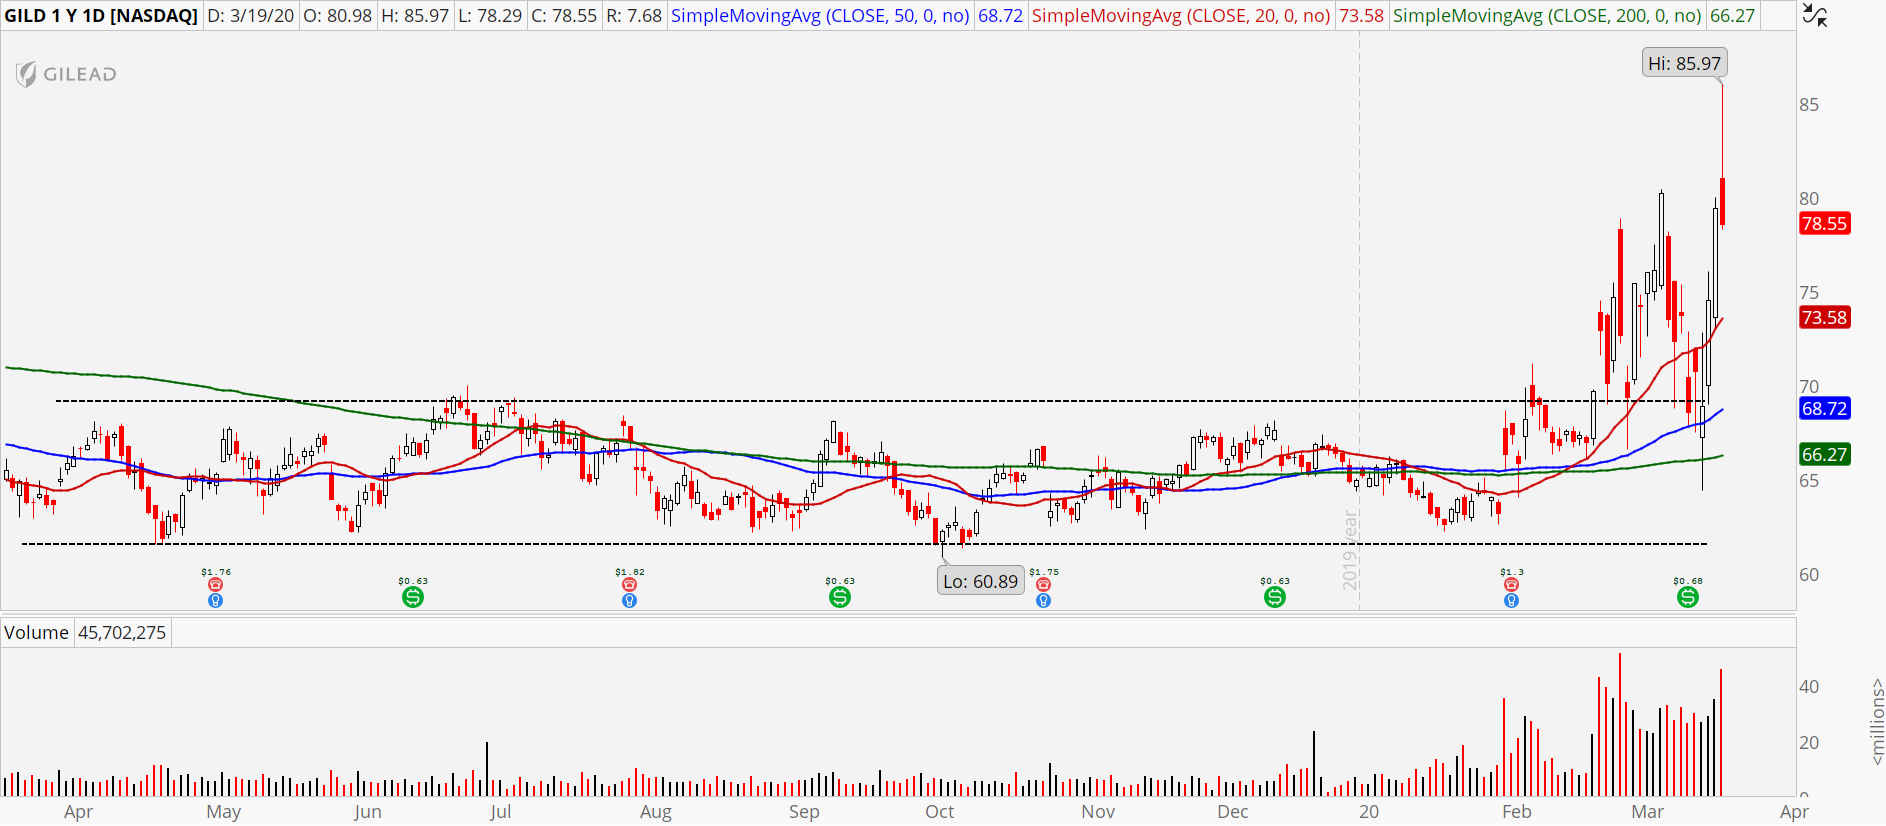Open the December $0.63 green dividend icon
This screenshot has width=1886, height=826.
(1275, 597)
